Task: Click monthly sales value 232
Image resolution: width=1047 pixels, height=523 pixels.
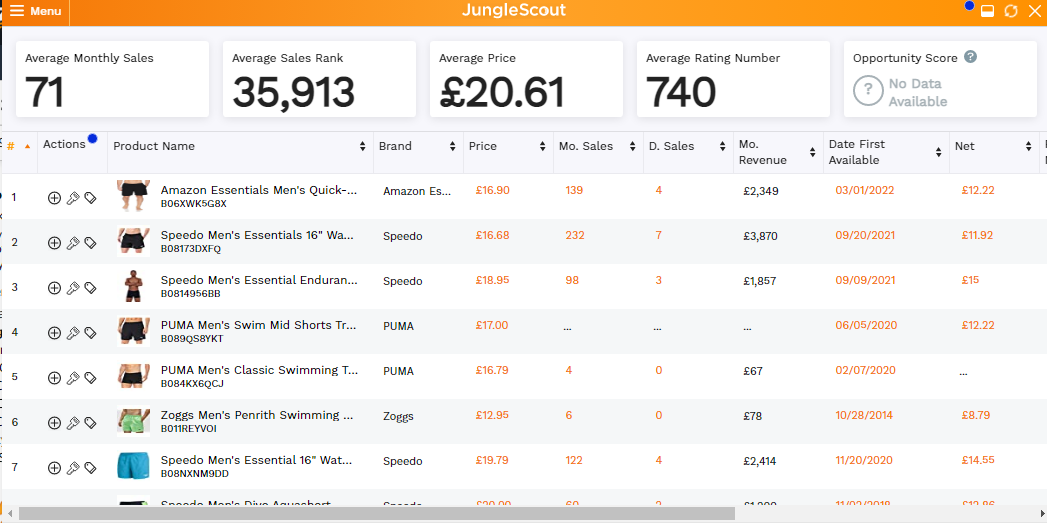Action: [x=574, y=235]
